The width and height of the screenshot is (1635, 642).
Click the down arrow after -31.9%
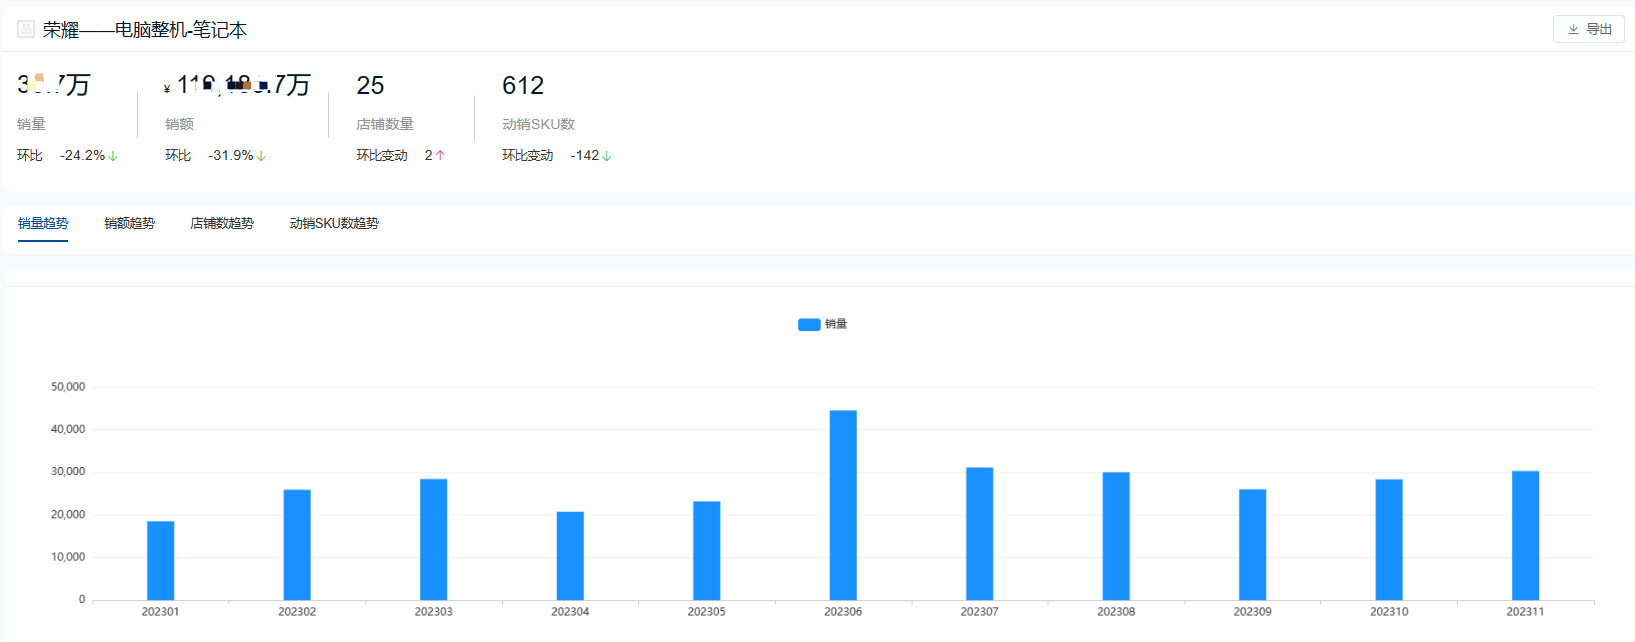[x=261, y=156]
